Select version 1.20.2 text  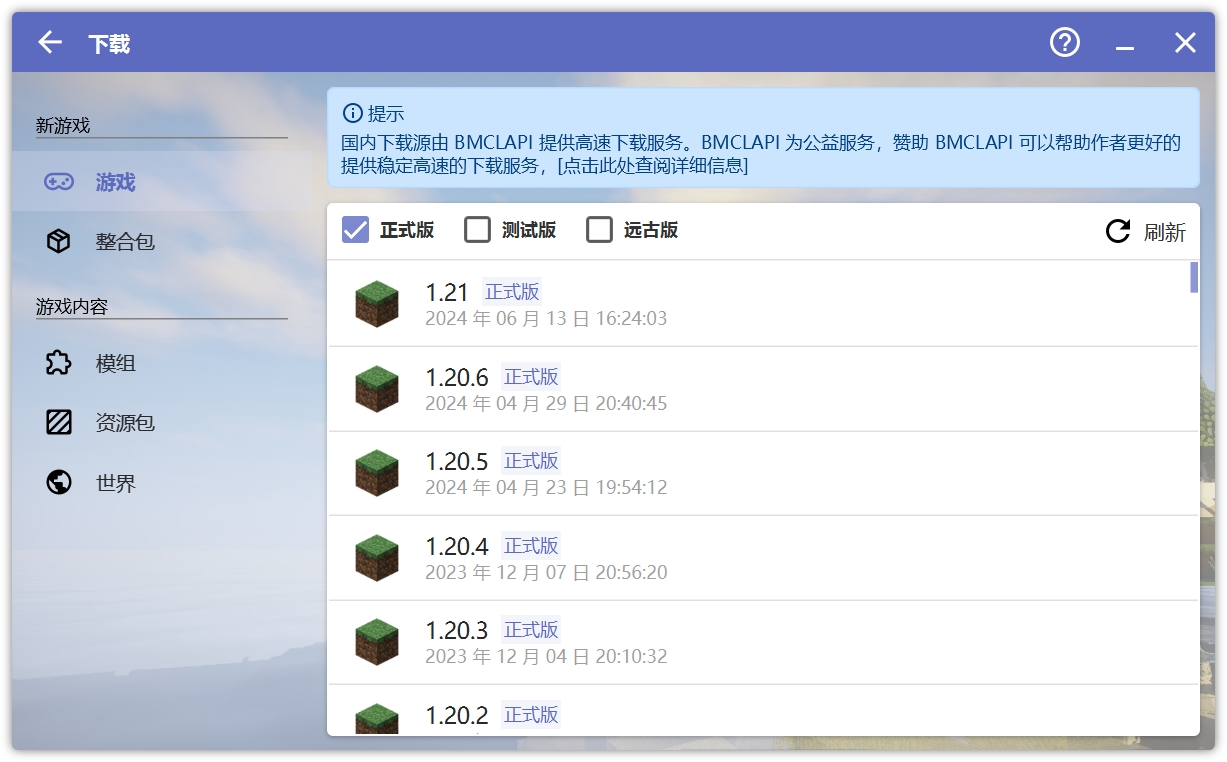point(457,715)
